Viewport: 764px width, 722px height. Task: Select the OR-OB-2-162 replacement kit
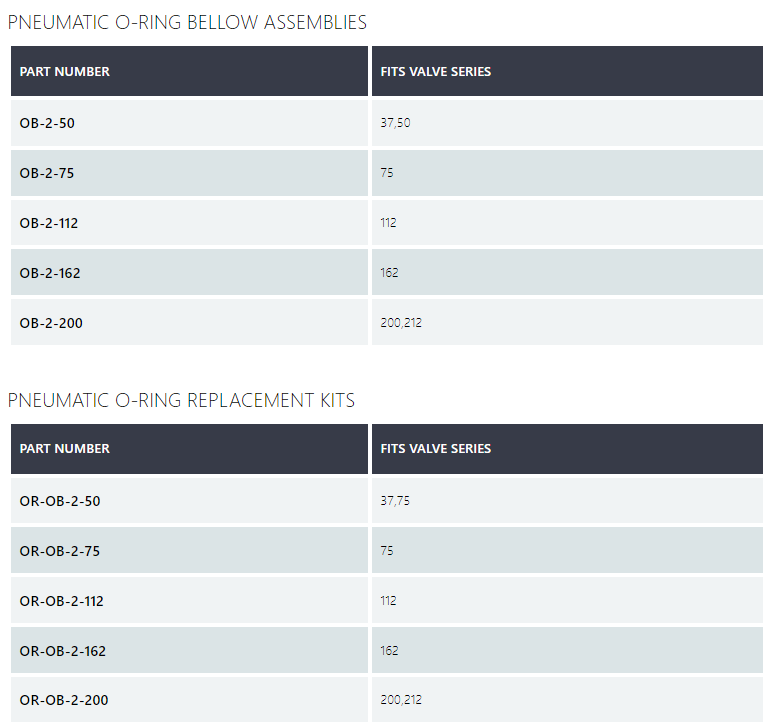[63, 651]
